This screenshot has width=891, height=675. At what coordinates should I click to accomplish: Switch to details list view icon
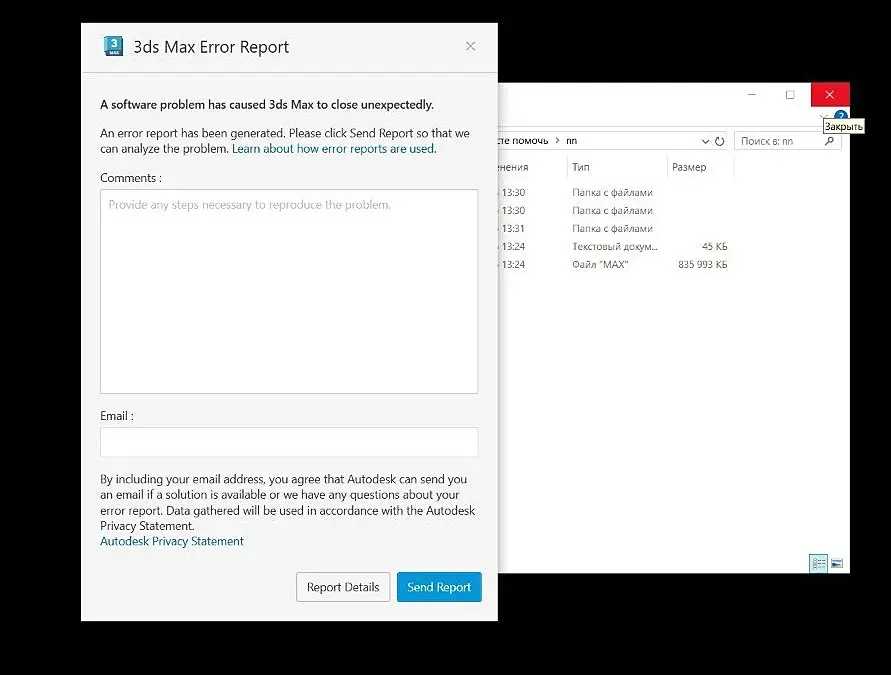[x=819, y=564]
